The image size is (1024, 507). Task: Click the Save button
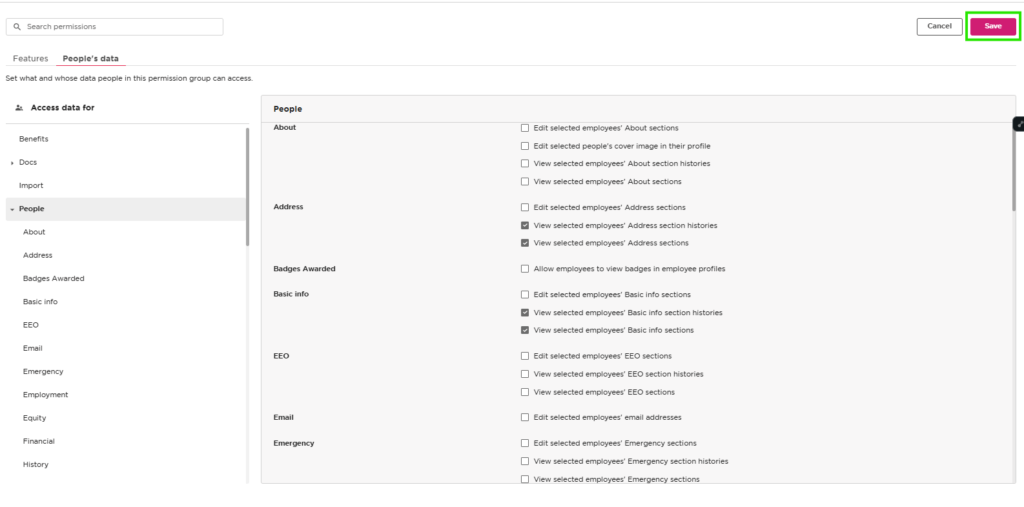tap(993, 26)
